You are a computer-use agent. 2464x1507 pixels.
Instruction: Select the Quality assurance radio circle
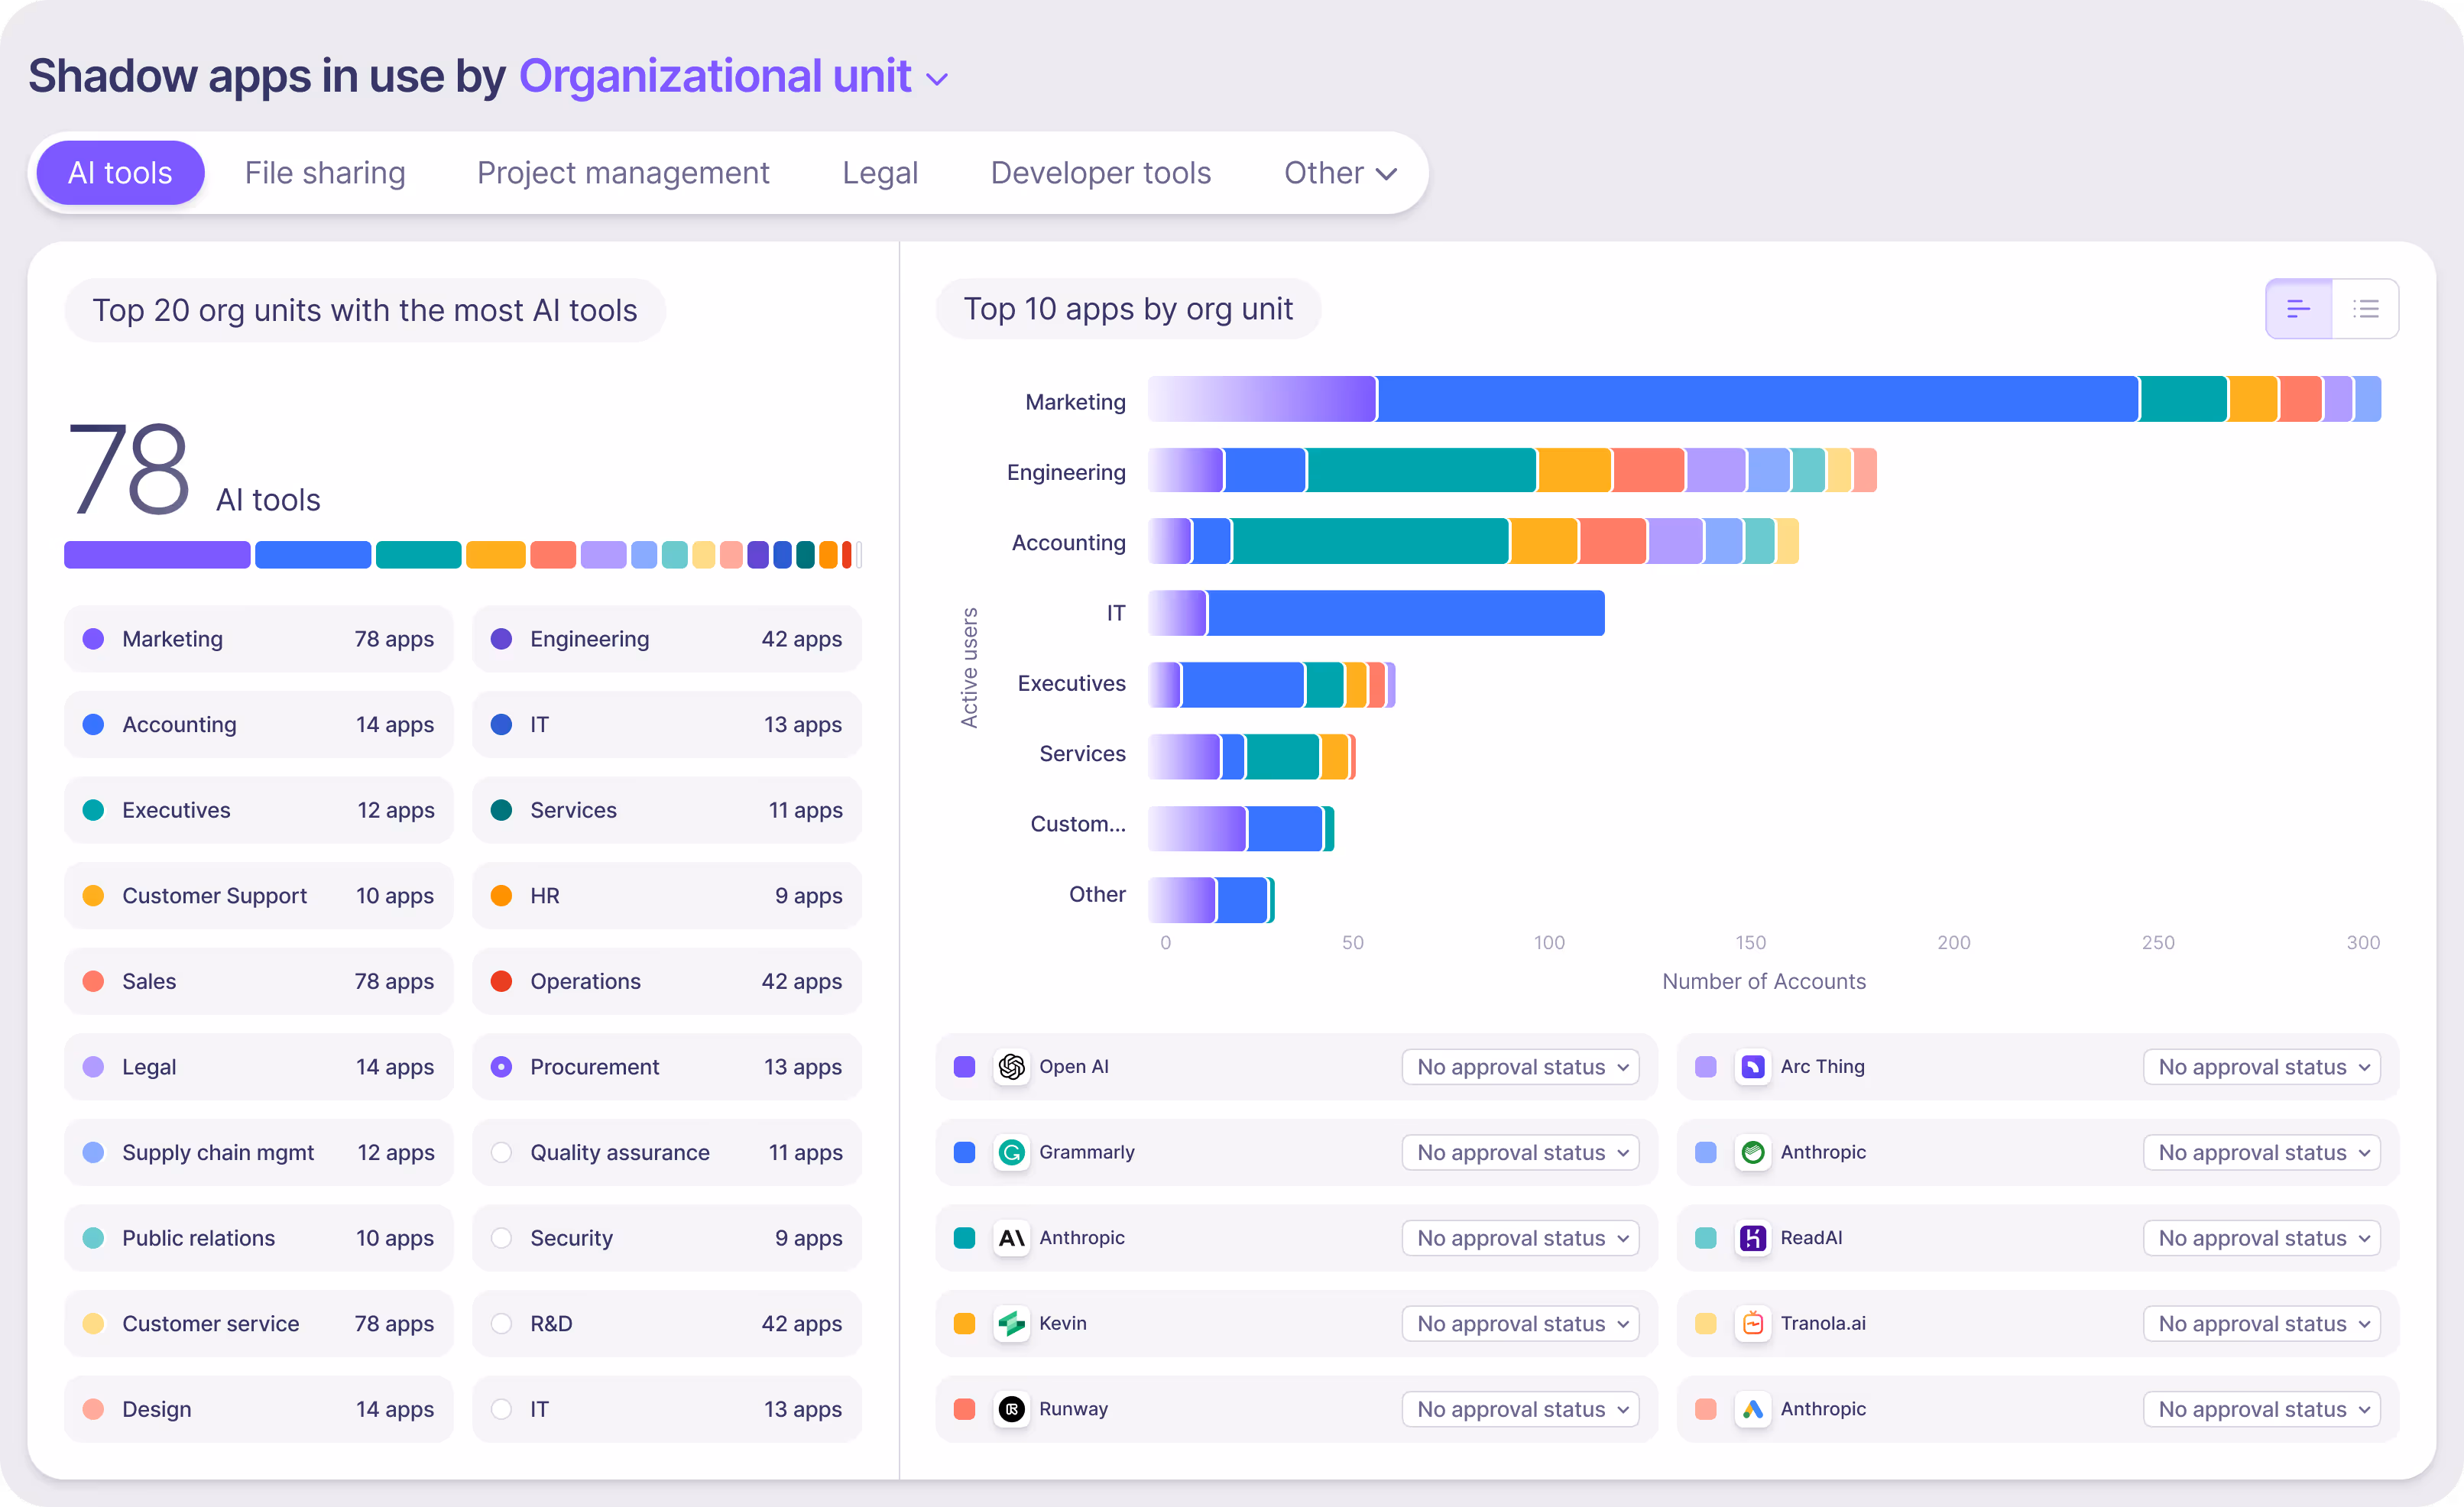[501, 1153]
